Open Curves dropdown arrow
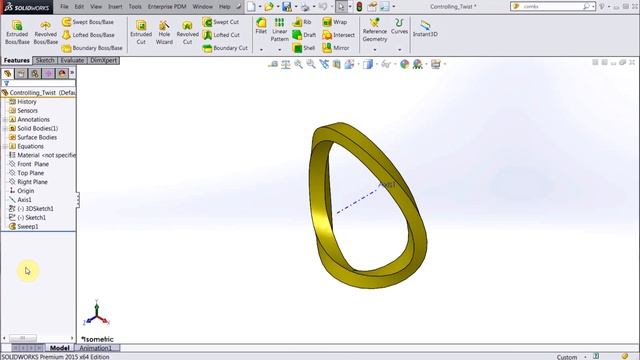Viewport: 640px width, 360px height. click(400, 50)
